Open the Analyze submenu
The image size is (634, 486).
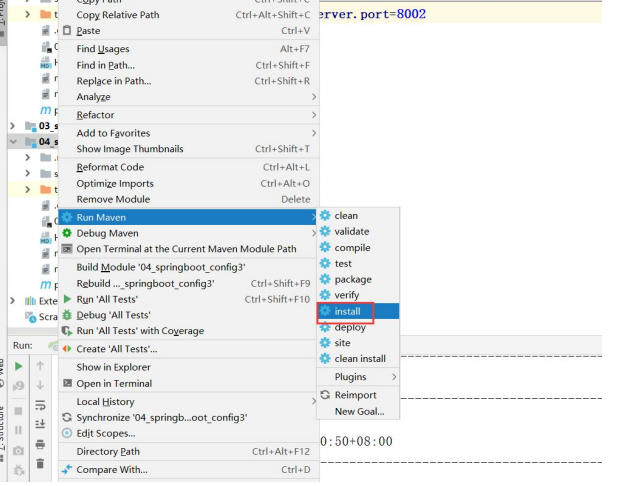point(188,97)
